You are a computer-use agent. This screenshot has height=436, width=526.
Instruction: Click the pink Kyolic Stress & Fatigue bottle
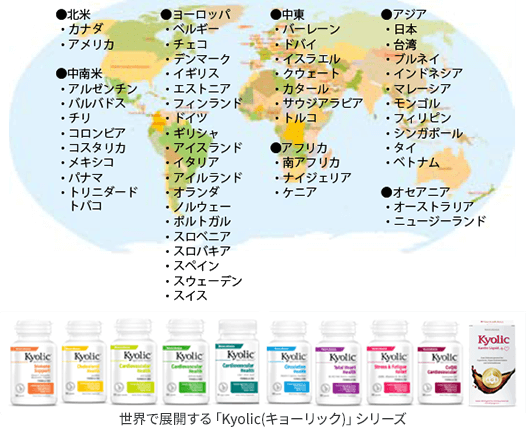pyautogui.click(x=390, y=362)
